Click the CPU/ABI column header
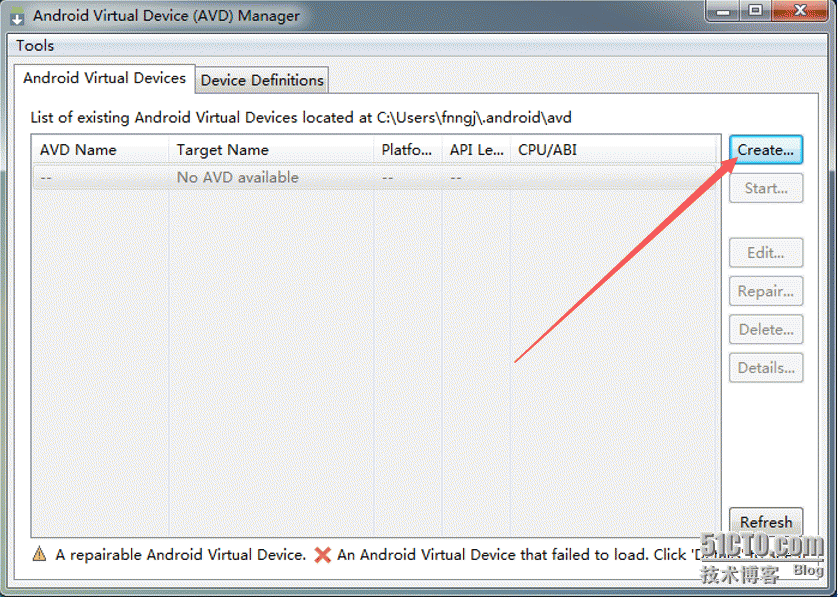The image size is (838, 598). [x=612, y=150]
